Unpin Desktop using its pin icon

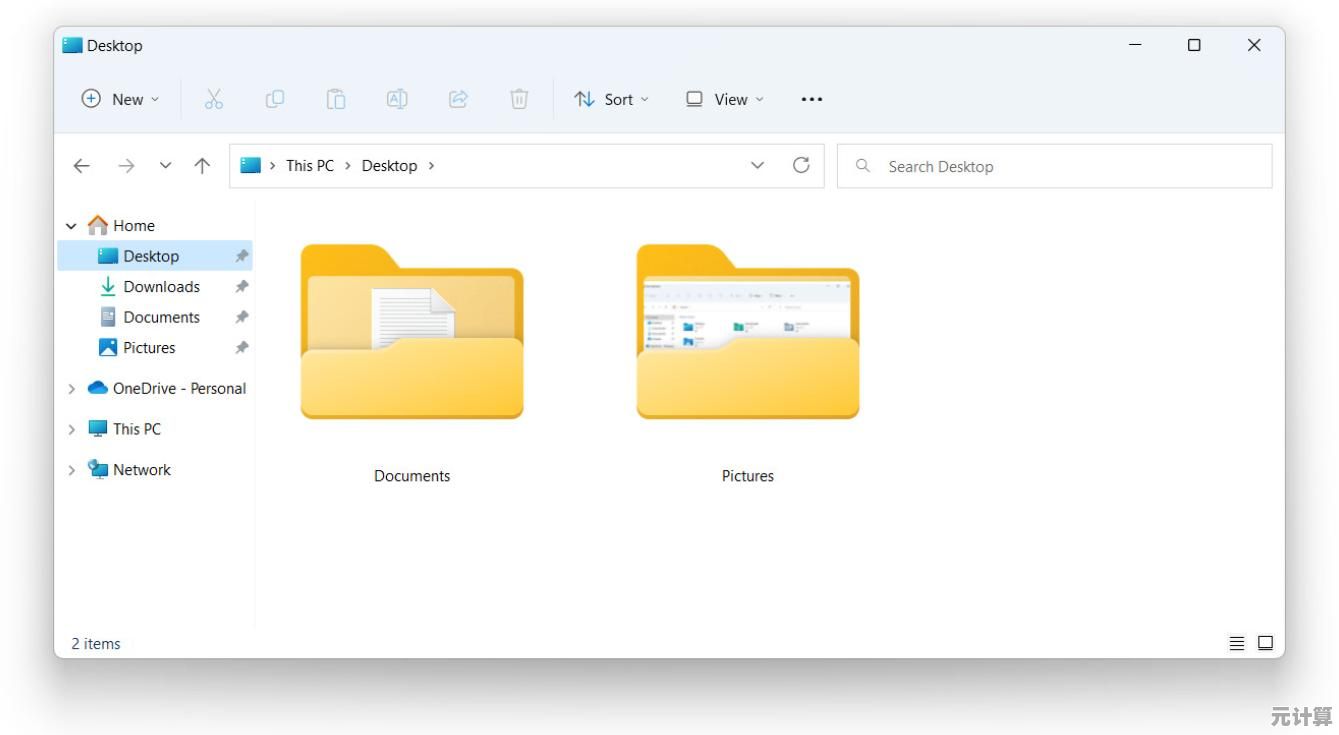241,256
